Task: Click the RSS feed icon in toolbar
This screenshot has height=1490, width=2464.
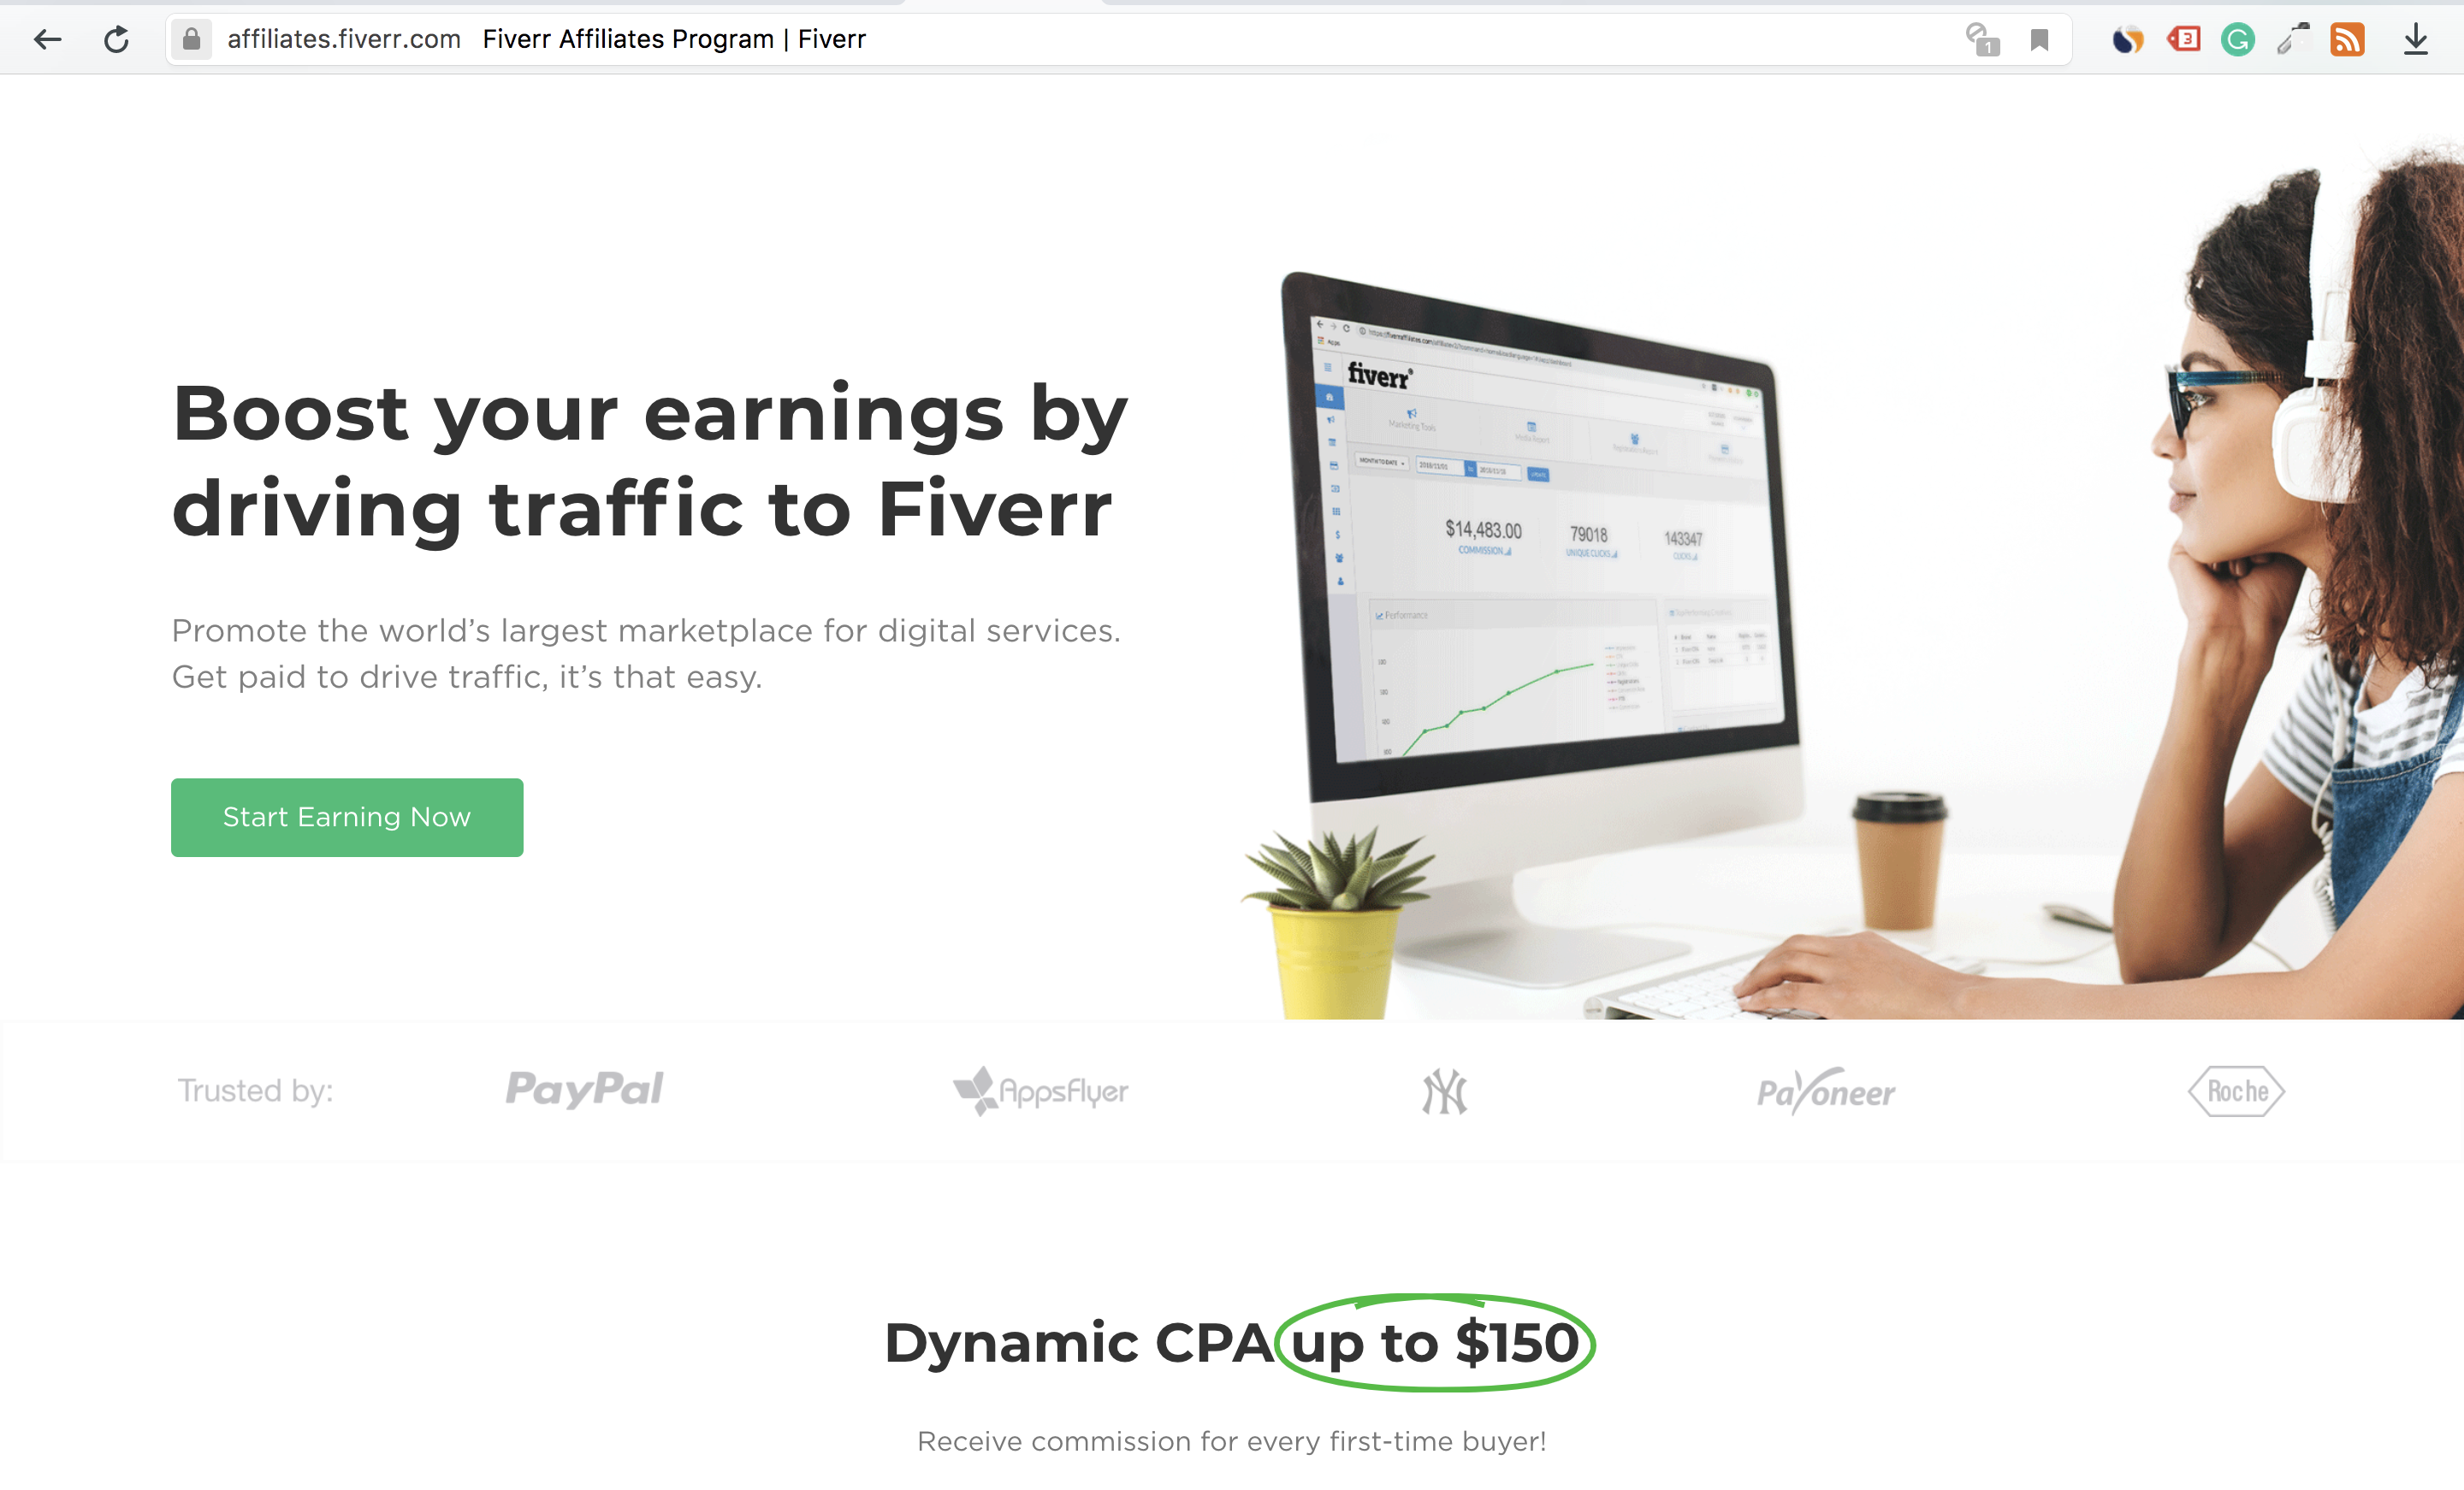Action: [2348, 37]
